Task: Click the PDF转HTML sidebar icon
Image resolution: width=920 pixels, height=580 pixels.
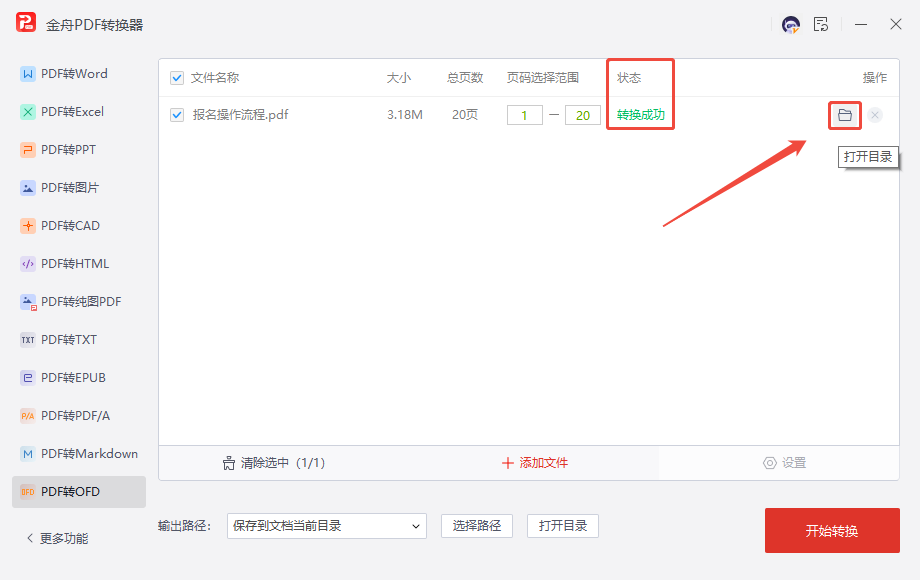Action: [28, 264]
